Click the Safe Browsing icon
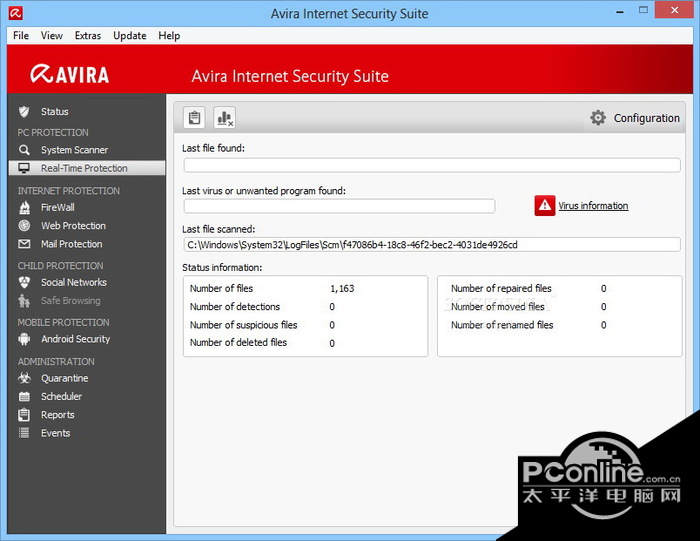The width and height of the screenshot is (700, 541). [24, 301]
